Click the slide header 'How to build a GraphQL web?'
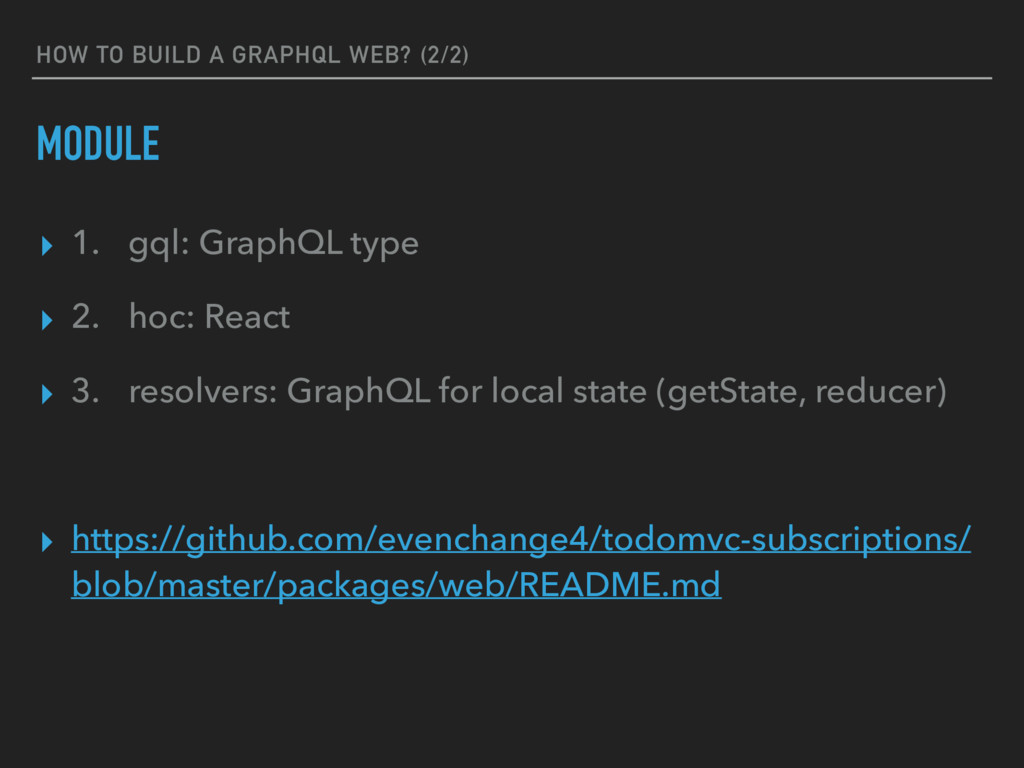Screen dimensions: 1024x768 click(223, 55)
